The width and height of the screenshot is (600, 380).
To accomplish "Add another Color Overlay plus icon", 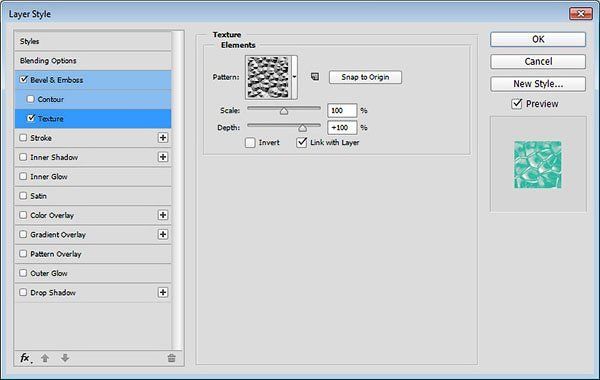I will click(163, 215).
